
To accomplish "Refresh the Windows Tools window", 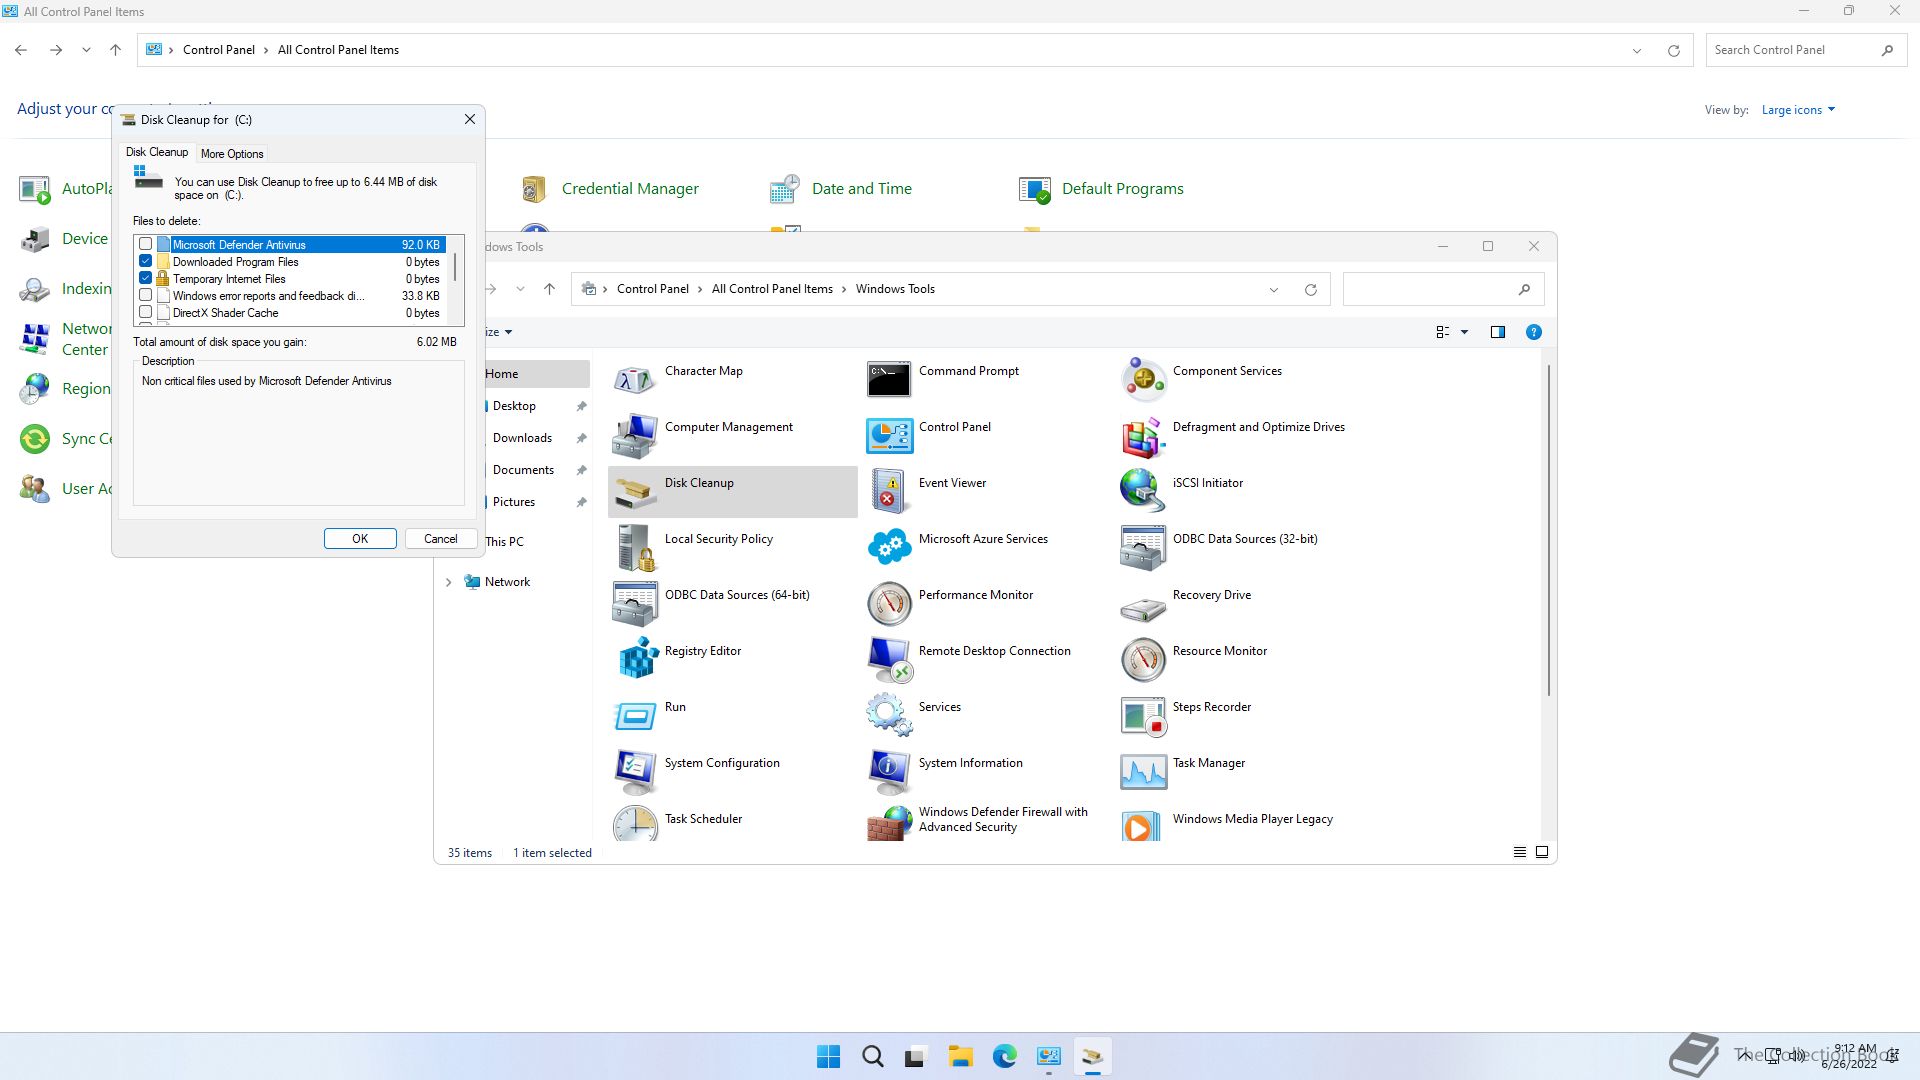I will tap(1310, 290).
